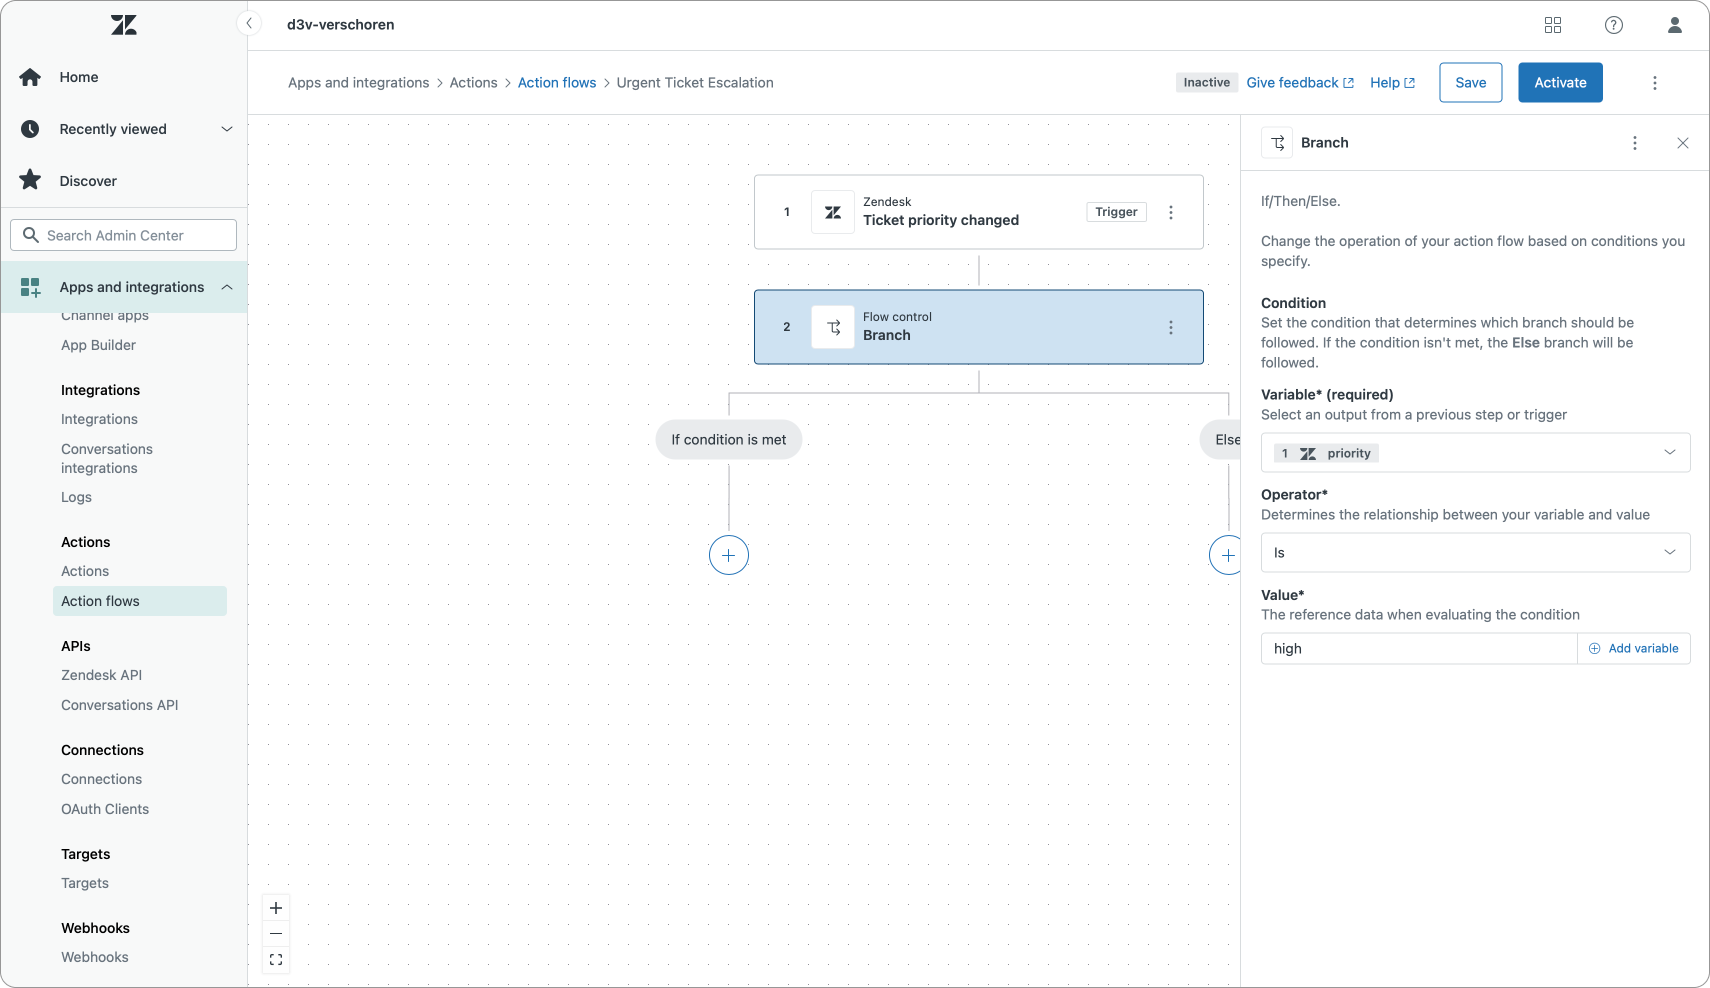
Task: Open the Variable dropdown showing priority
Action: [1475, 453]
